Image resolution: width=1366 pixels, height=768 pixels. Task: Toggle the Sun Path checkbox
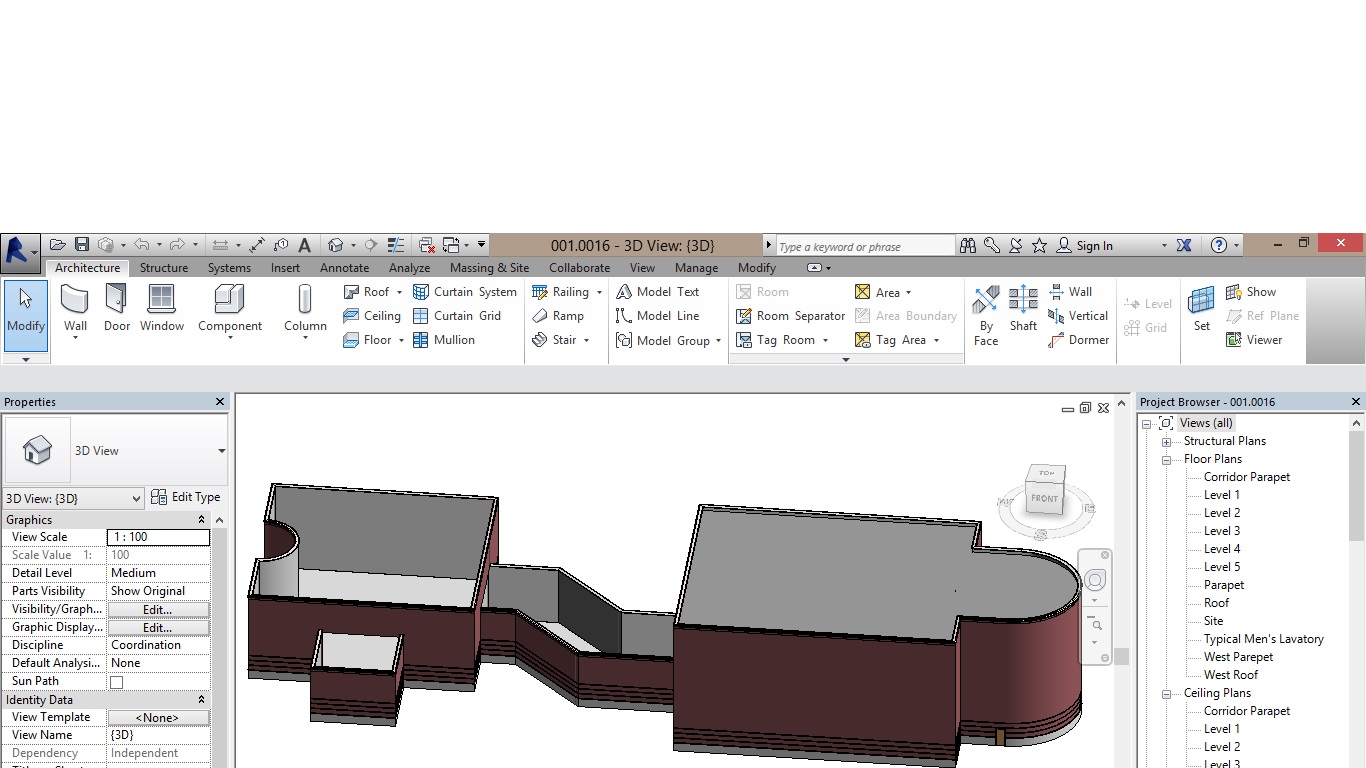(116, 682)
